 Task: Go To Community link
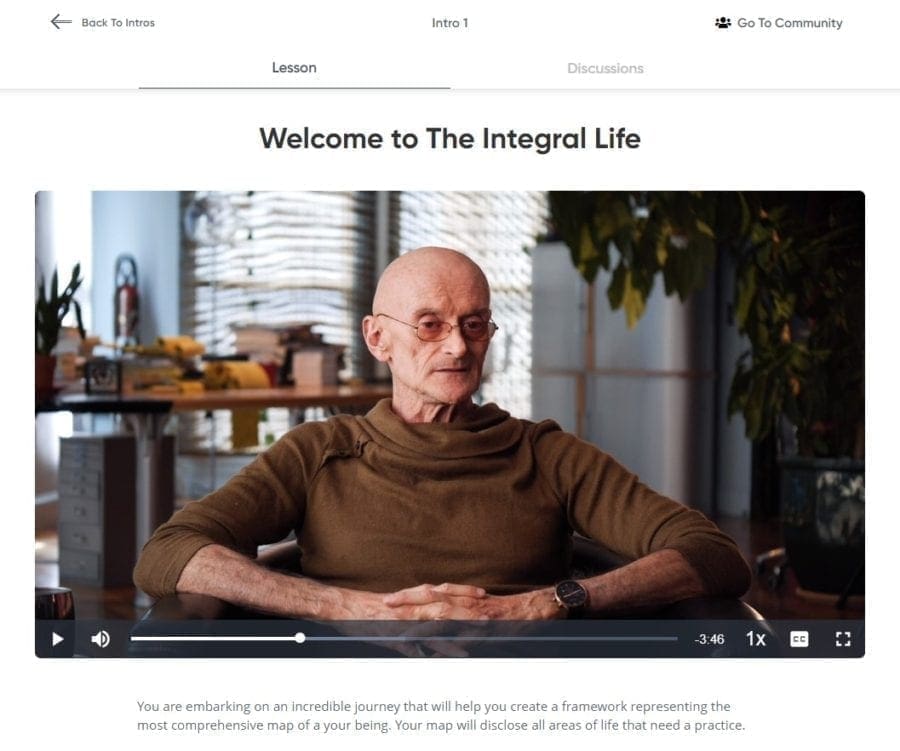pos(789,23)
